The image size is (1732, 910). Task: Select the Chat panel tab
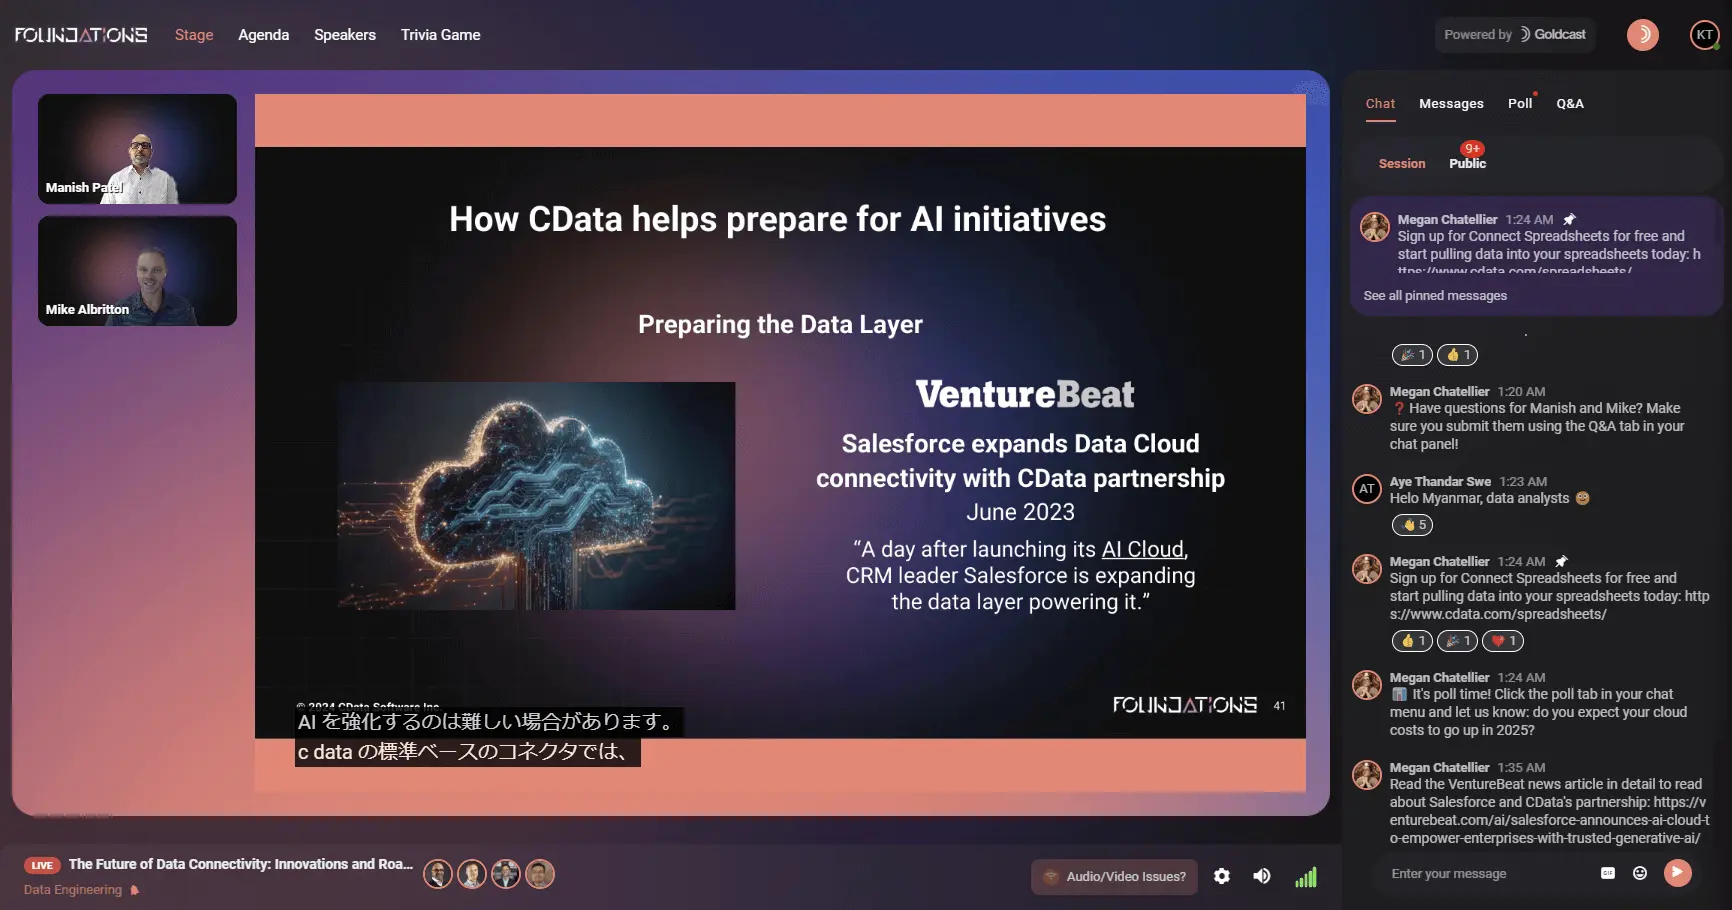coord(1380,104)
